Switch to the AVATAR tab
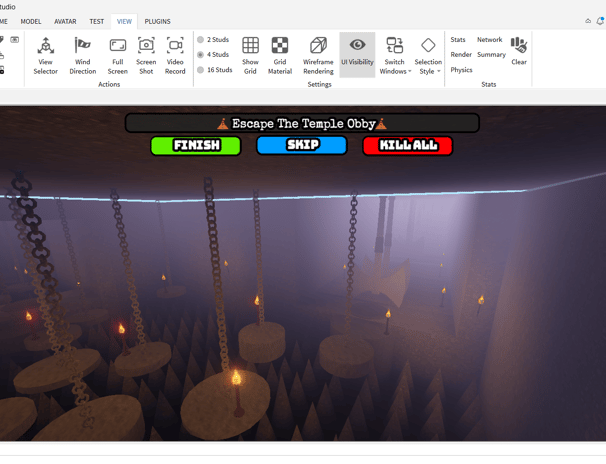This screenshot has height=464, width=606. tap(65, 21)
